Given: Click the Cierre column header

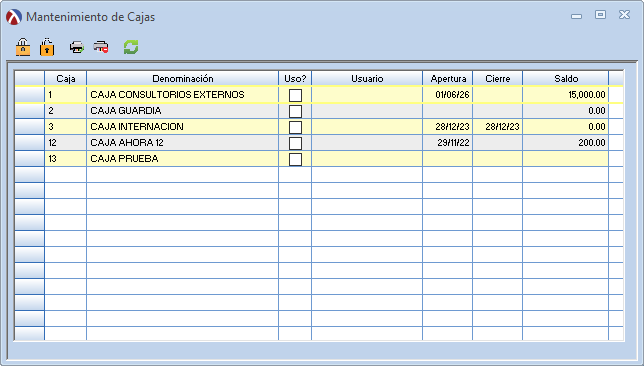Looking at the screenshot, I should [x=497, y=78].
